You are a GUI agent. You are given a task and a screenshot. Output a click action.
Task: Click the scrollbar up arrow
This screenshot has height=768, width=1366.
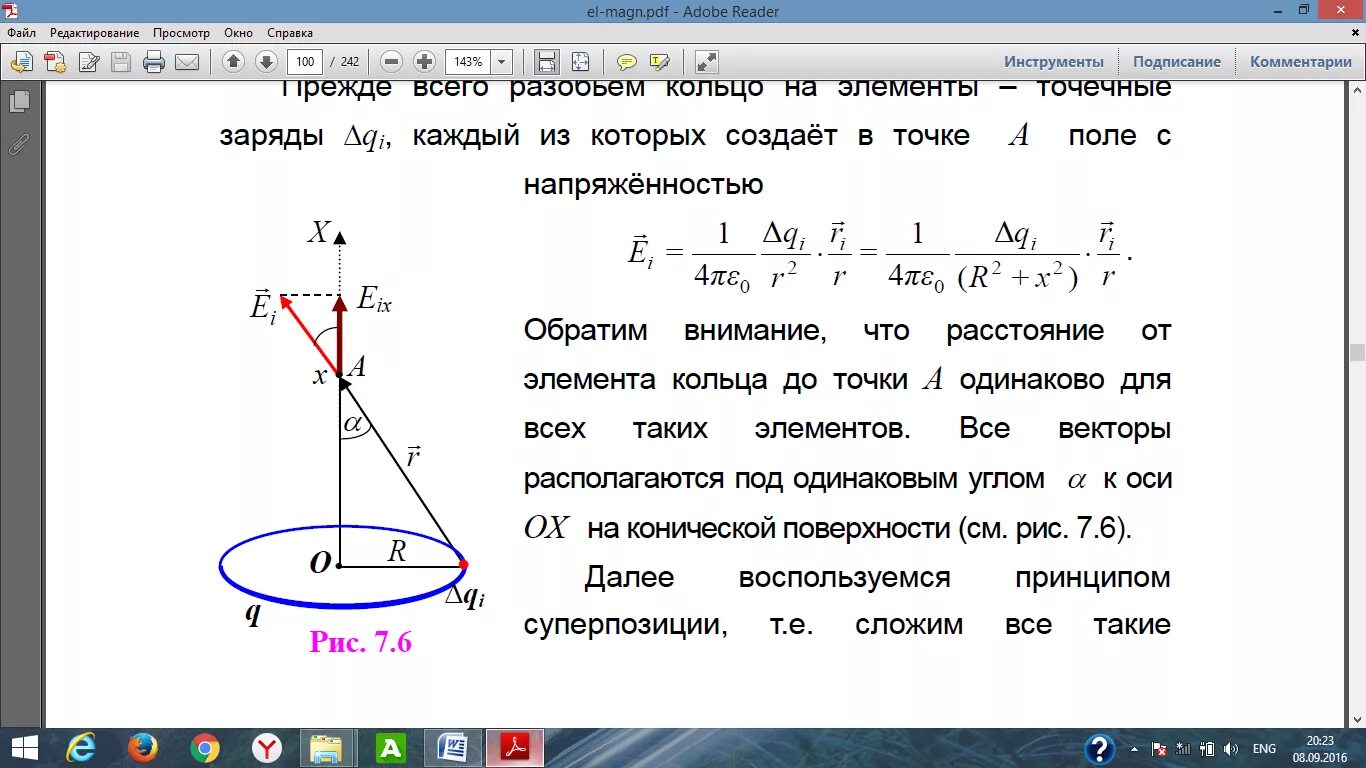(1357, 89)
